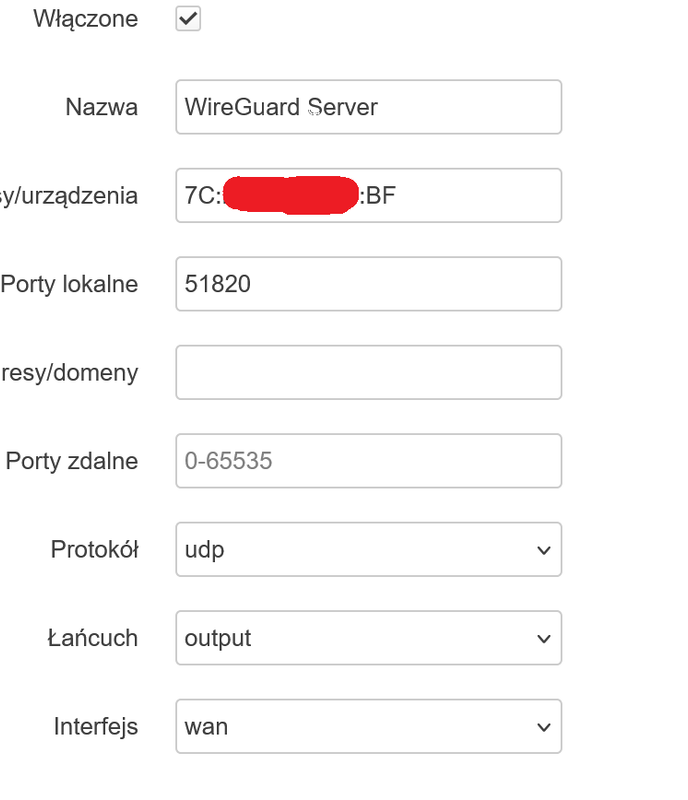
Task: Click the chevron arrow in the Łańcuch selector
Action: [544, 639]
